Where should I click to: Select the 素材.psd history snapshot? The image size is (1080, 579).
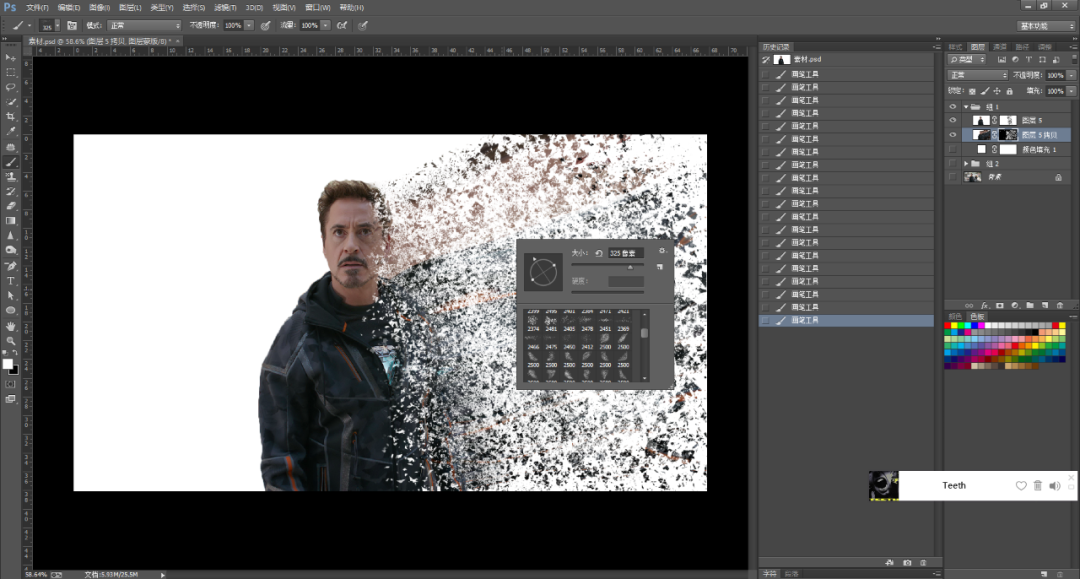pyautogui.click(x=847, y=60)
